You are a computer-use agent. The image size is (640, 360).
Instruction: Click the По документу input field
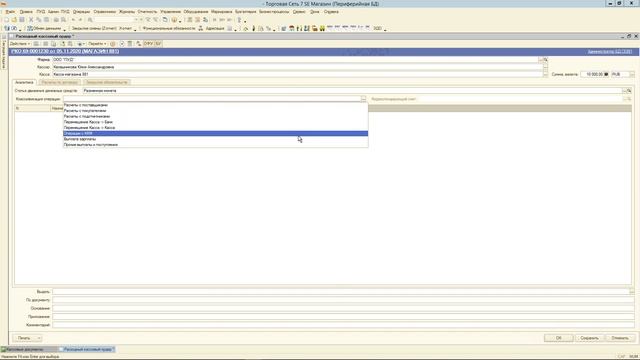343,300
